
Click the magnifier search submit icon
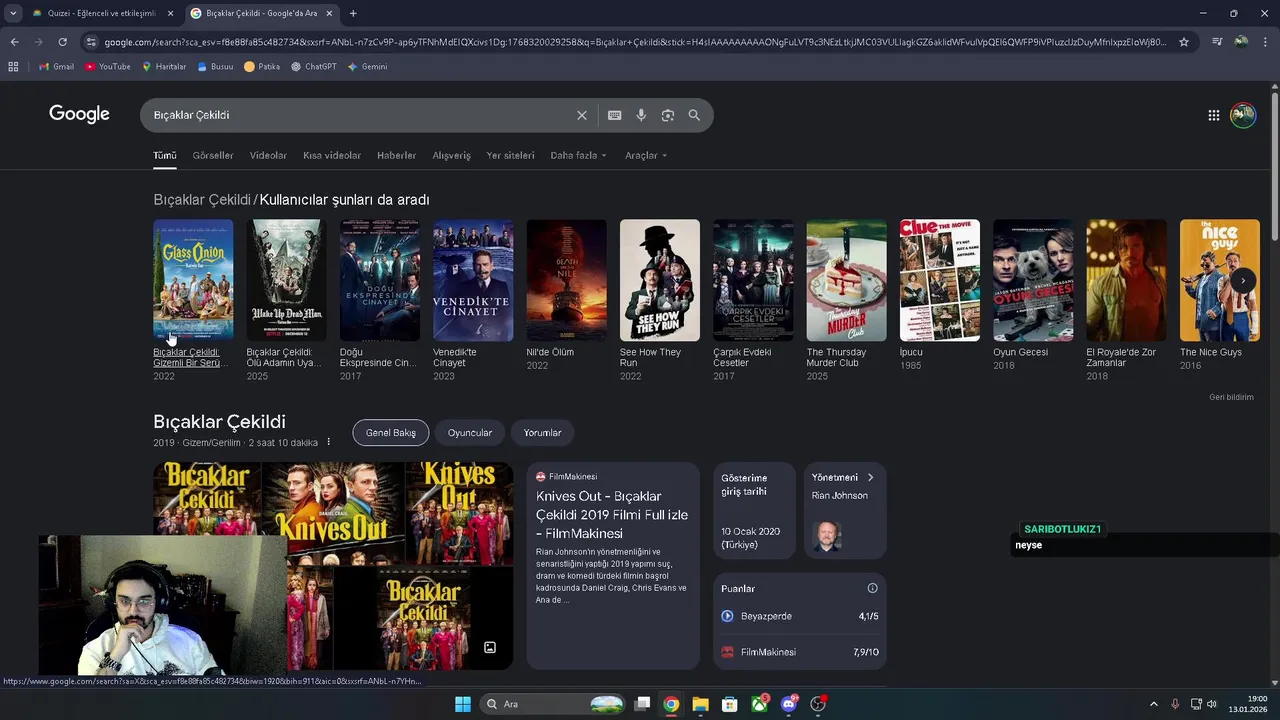(x=694, y=115)
